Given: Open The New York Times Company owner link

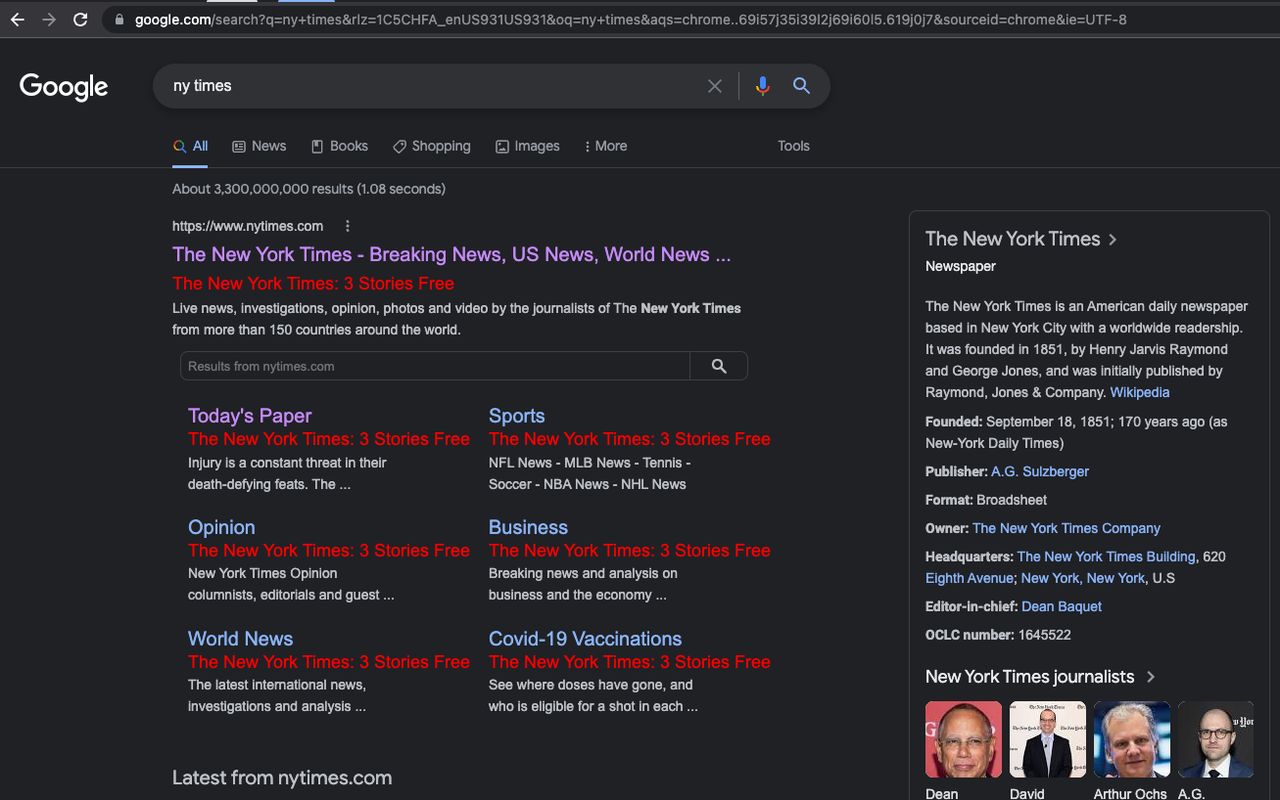Looking at the screenshot, I should (x=1066, y=528).
